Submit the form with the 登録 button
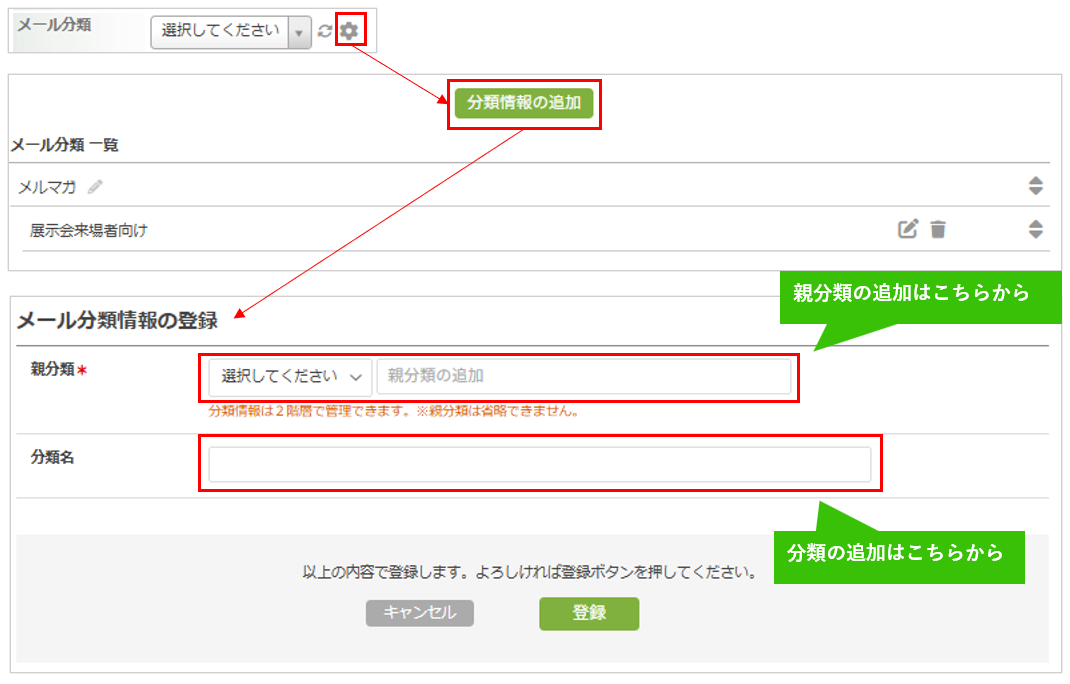The width and height of the screenshot is (1070, 684). pyautogui.click(x=588, y=613)
